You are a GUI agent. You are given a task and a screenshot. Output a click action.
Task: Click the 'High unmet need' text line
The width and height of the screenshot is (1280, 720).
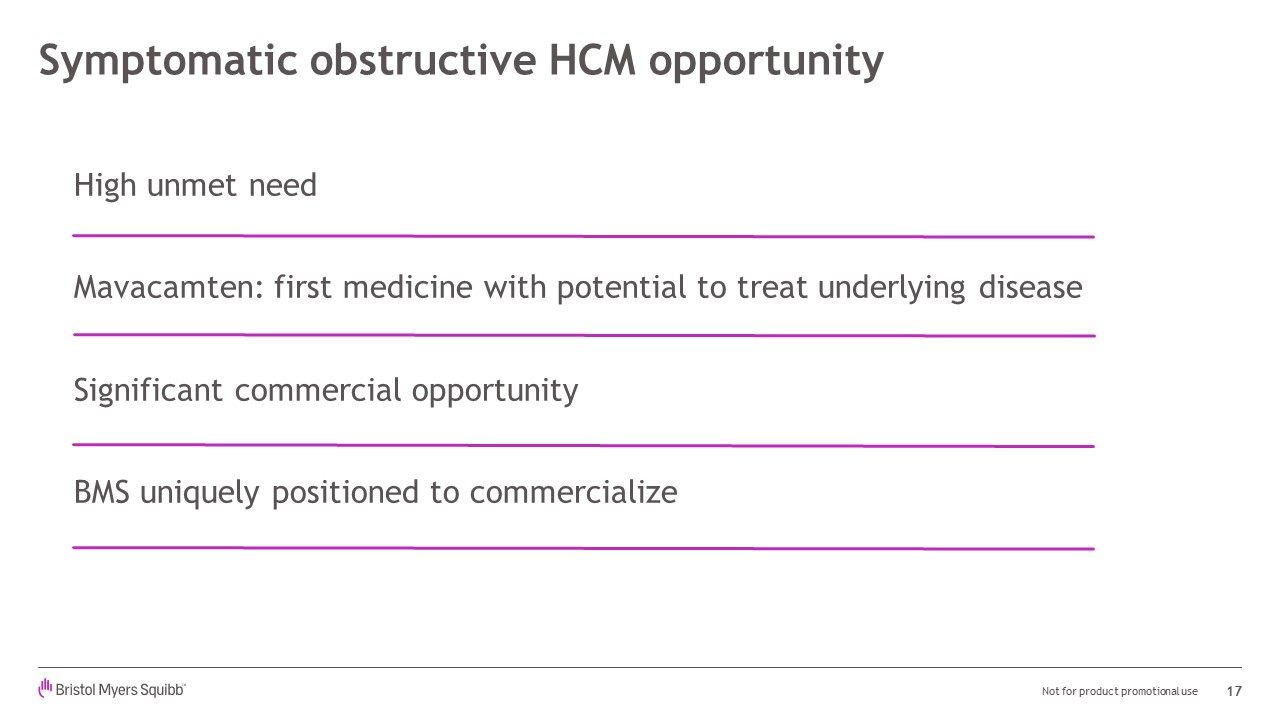coord(195,185)
